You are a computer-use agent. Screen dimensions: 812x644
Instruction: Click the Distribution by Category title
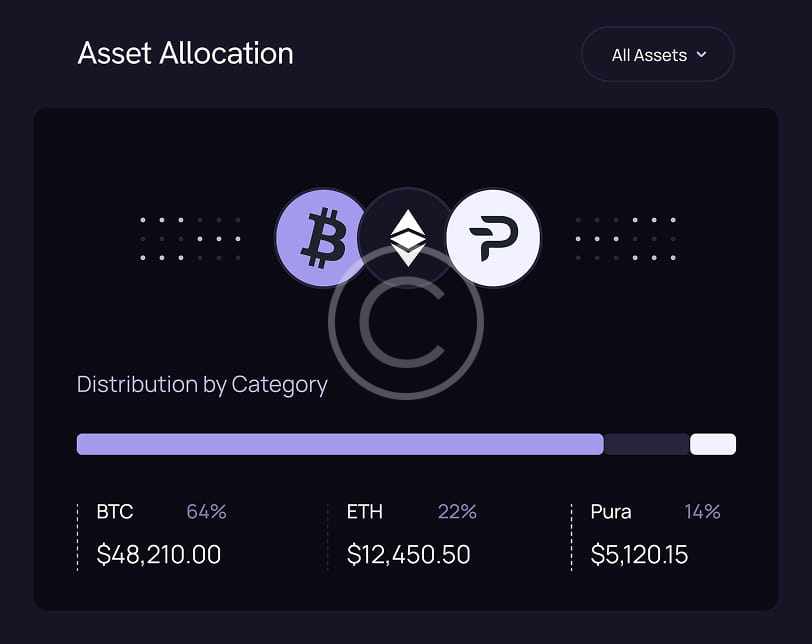pos(202,384)
